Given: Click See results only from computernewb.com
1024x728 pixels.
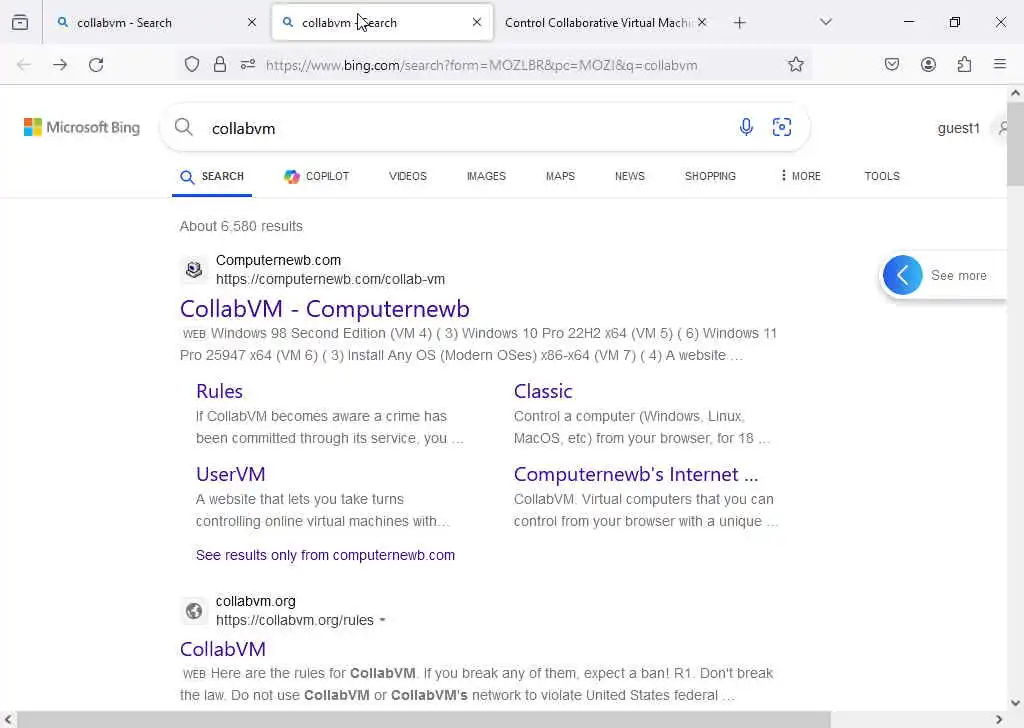Looking at the screenshot, I should pos(325,555).
